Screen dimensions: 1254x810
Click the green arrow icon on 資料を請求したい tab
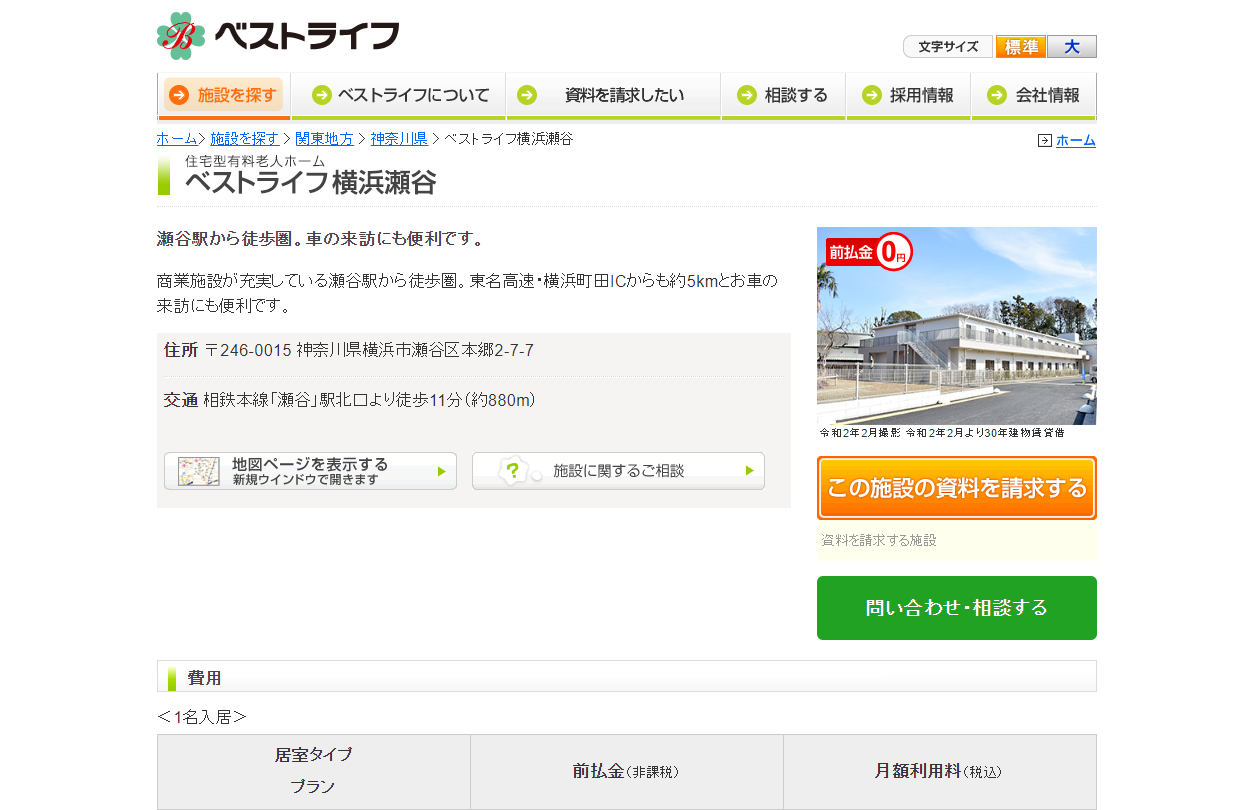[x=527, y=95]
